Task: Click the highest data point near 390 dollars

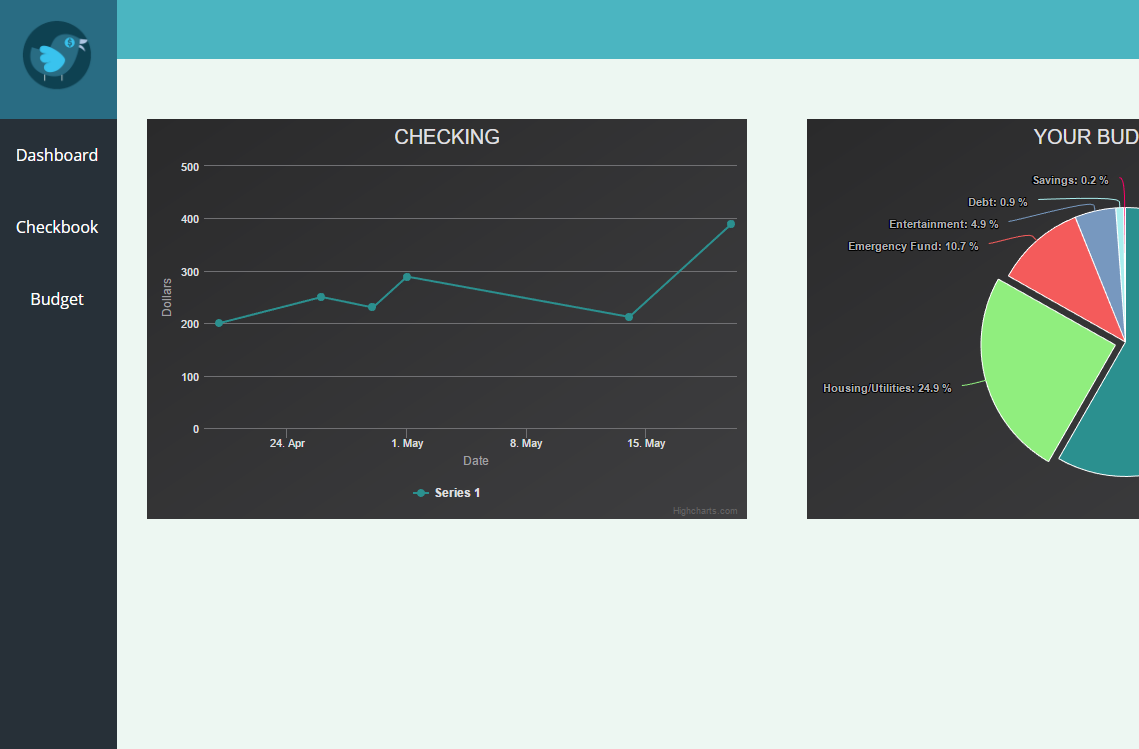Action: 731,224
